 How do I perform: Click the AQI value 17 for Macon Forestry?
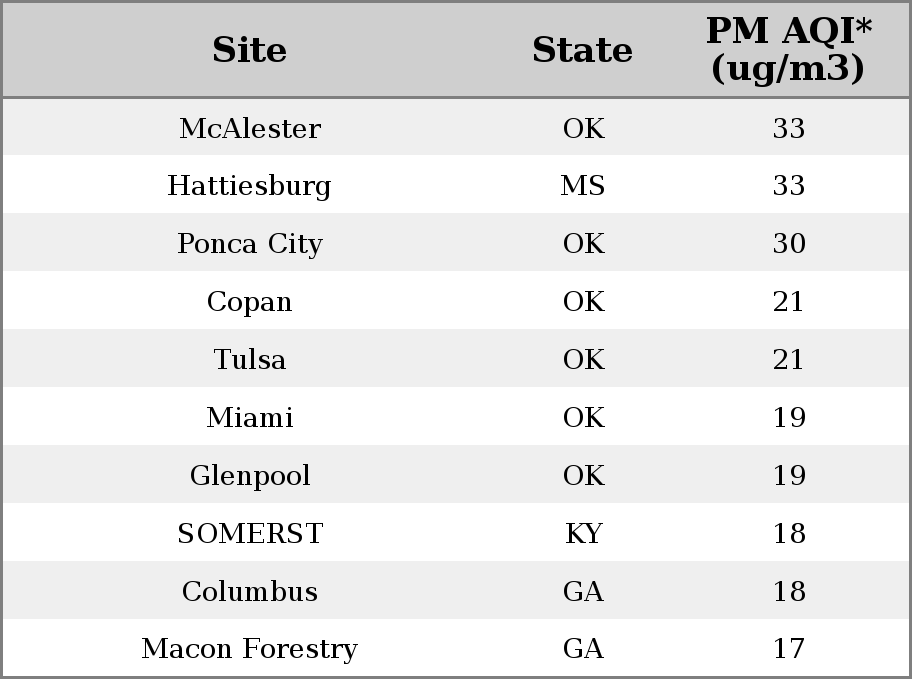click(x=789, y=649)
